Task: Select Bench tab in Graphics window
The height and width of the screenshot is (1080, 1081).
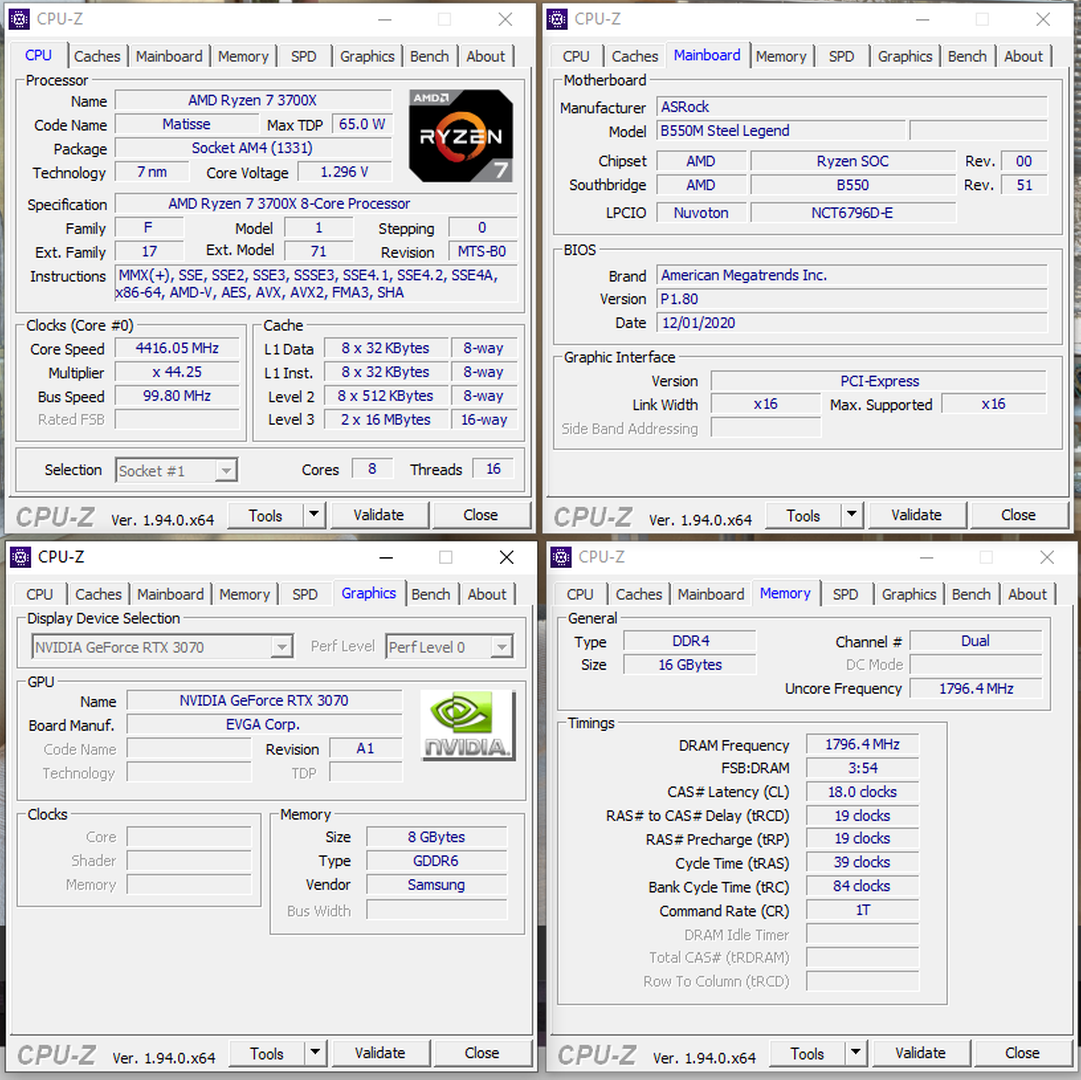Action: 431,594
